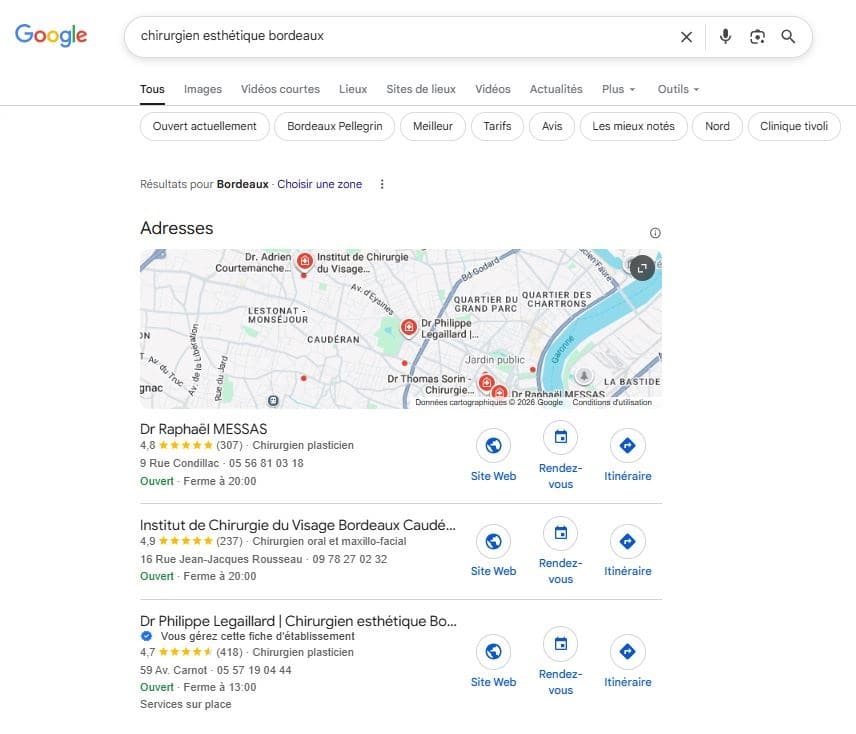The width and height of the screenshot is (856, 734).
Task: Expand the Plus dropdown menu
Action: 618,89
